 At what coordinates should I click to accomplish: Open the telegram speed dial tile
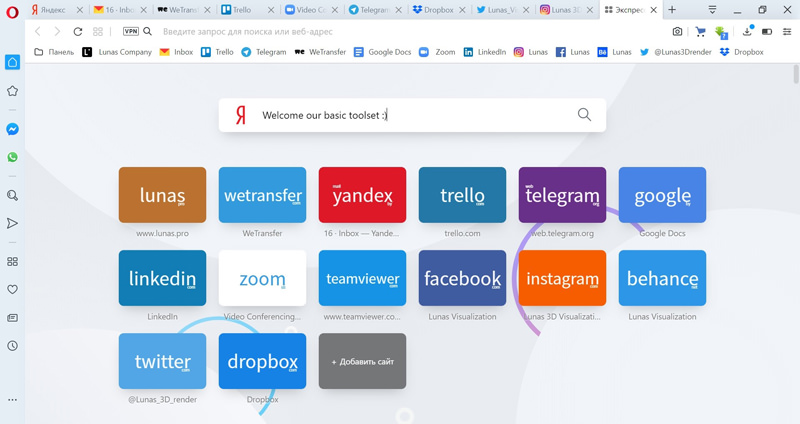click(562, 195)
